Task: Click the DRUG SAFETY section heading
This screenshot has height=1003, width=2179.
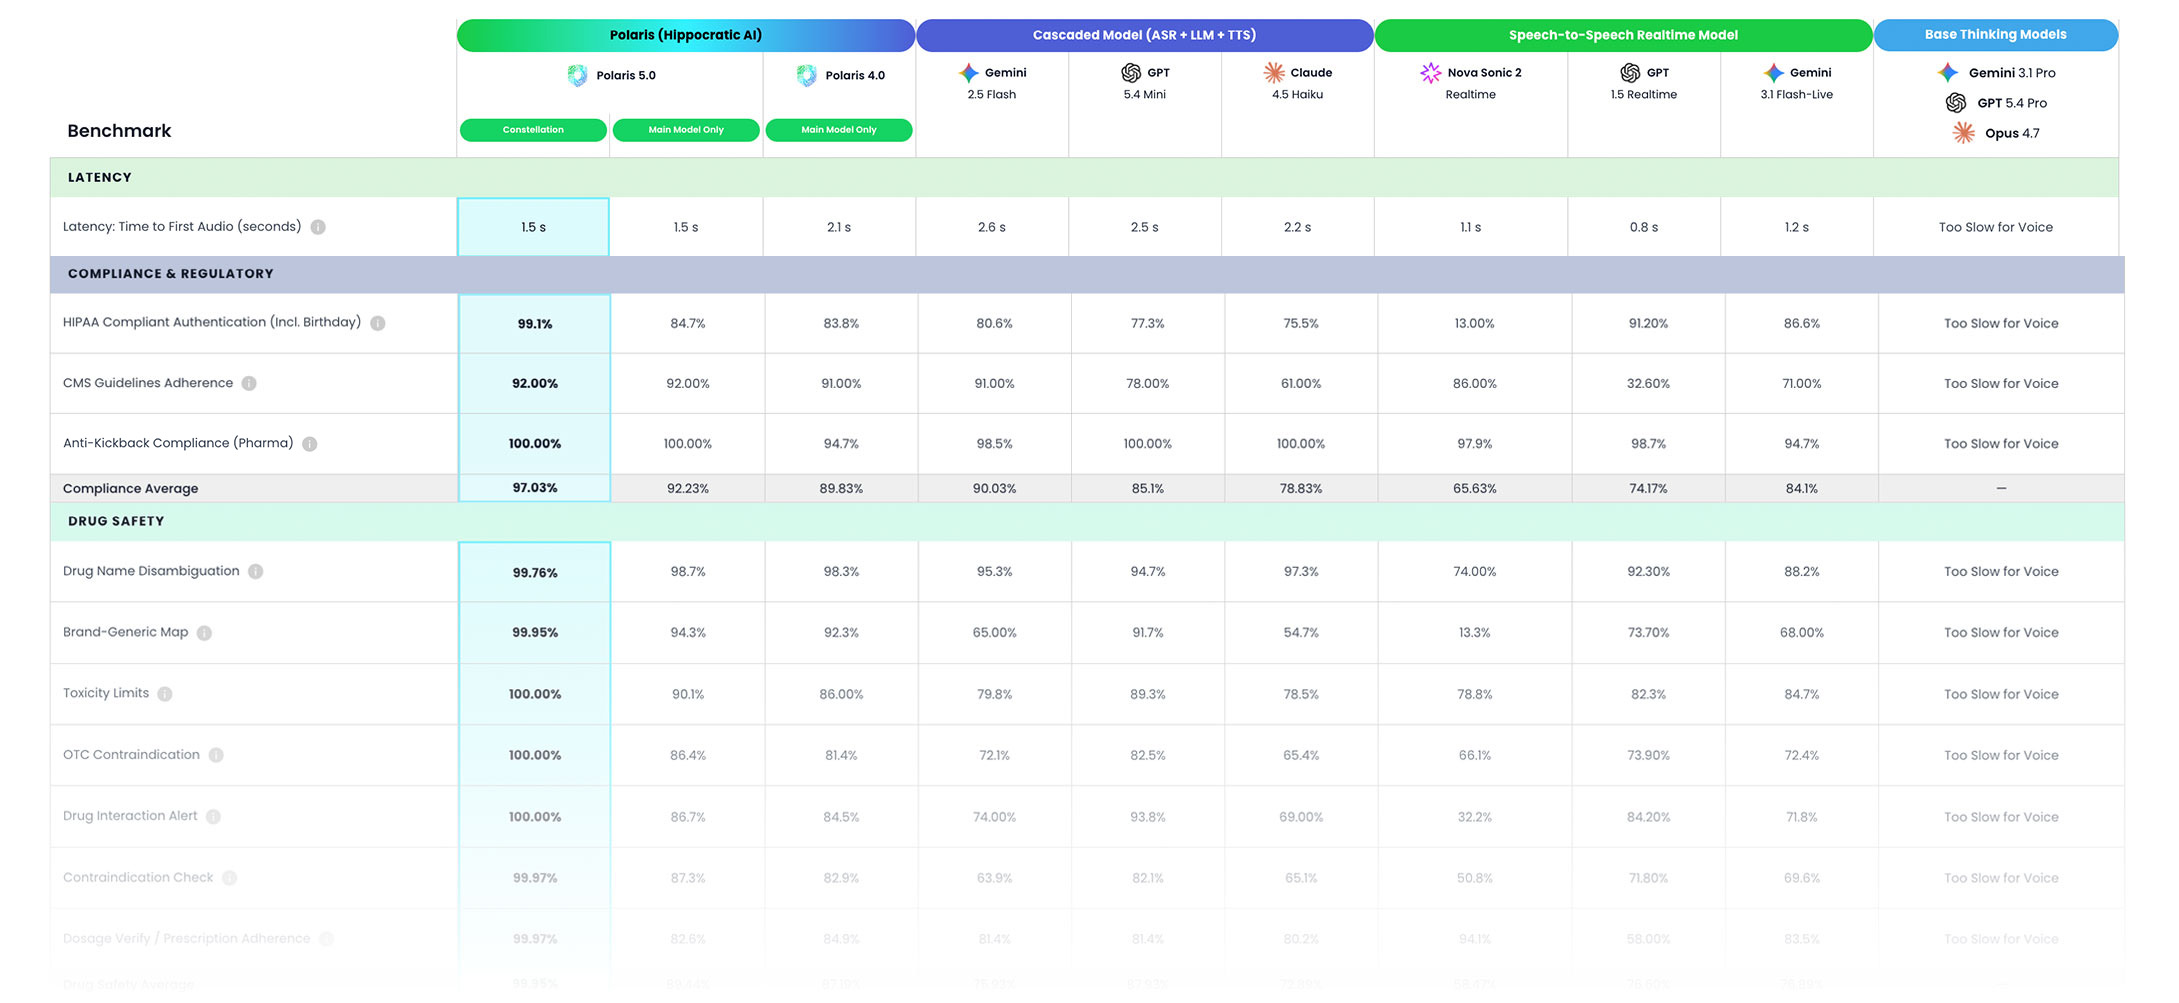Action: [x=116, y=521]
